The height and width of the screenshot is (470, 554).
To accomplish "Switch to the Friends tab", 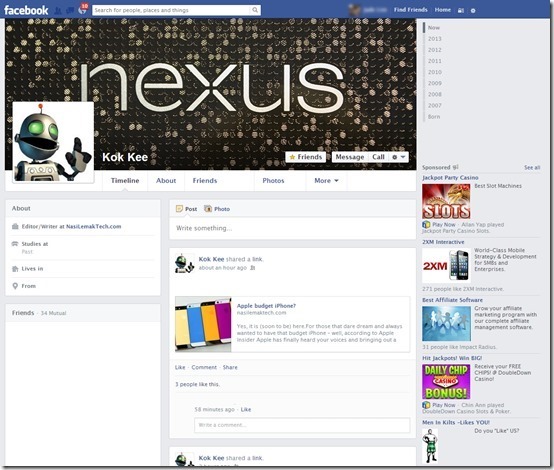I will (x=205, y=181).
